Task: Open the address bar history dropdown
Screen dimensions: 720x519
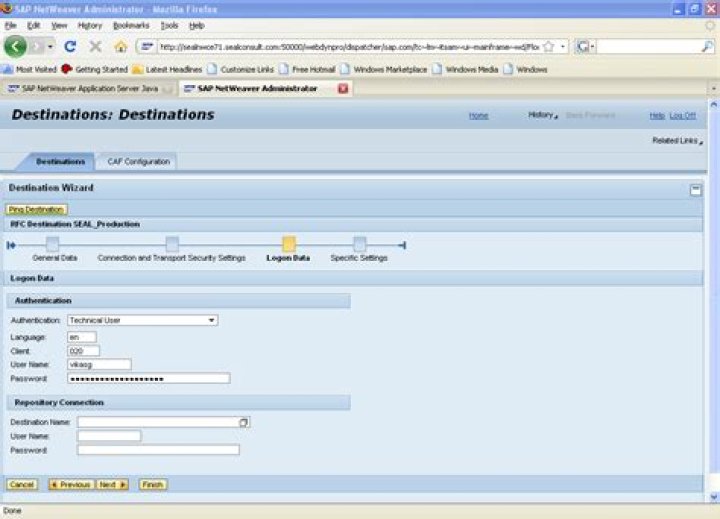Action: point(562,46)
